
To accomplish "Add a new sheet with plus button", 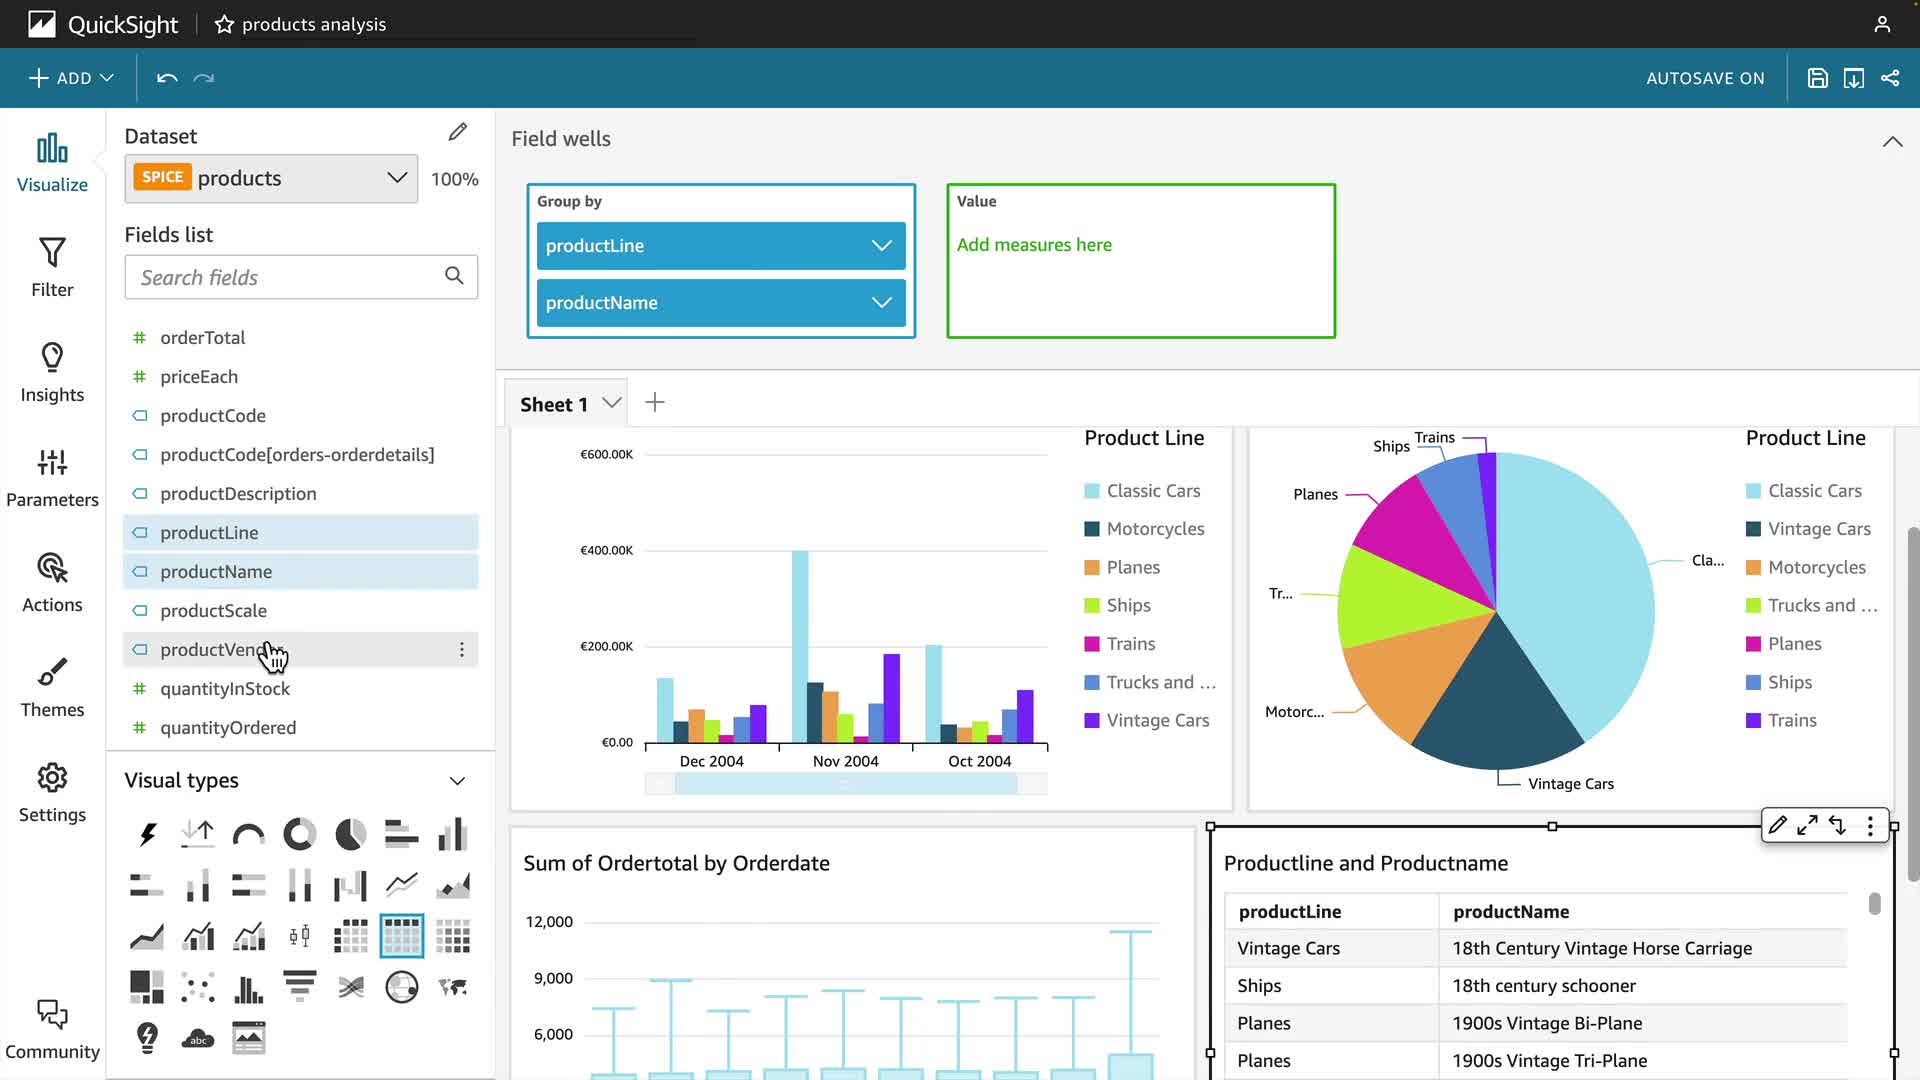I will pos(655,402).
